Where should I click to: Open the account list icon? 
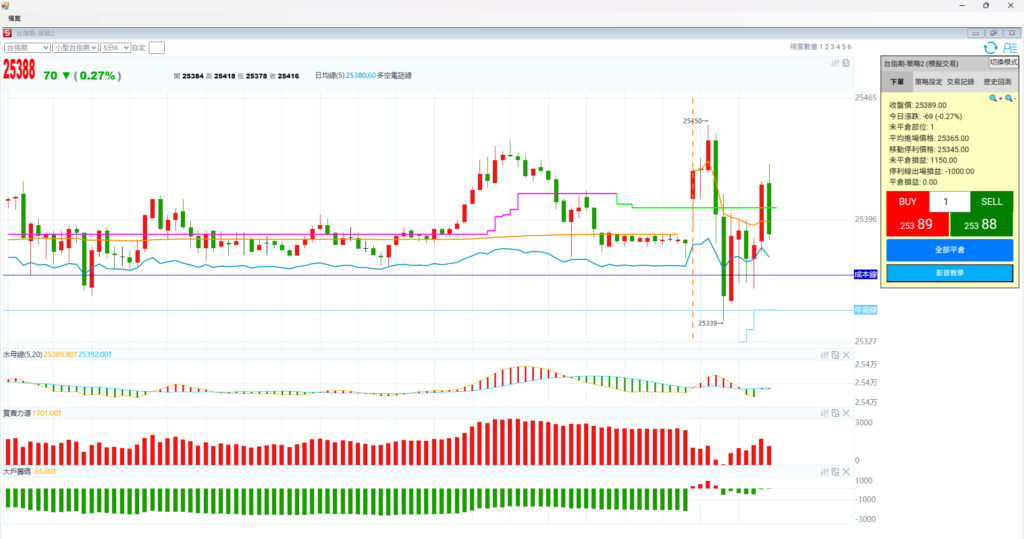1009,47
